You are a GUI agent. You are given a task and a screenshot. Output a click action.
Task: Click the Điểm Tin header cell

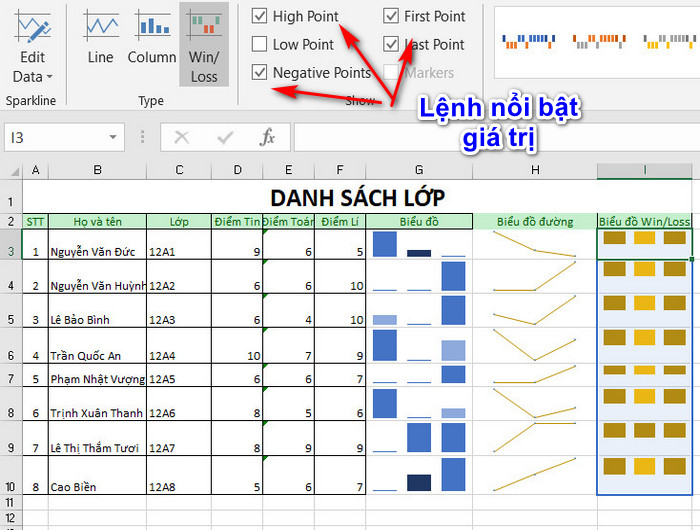tap(237, 221)
